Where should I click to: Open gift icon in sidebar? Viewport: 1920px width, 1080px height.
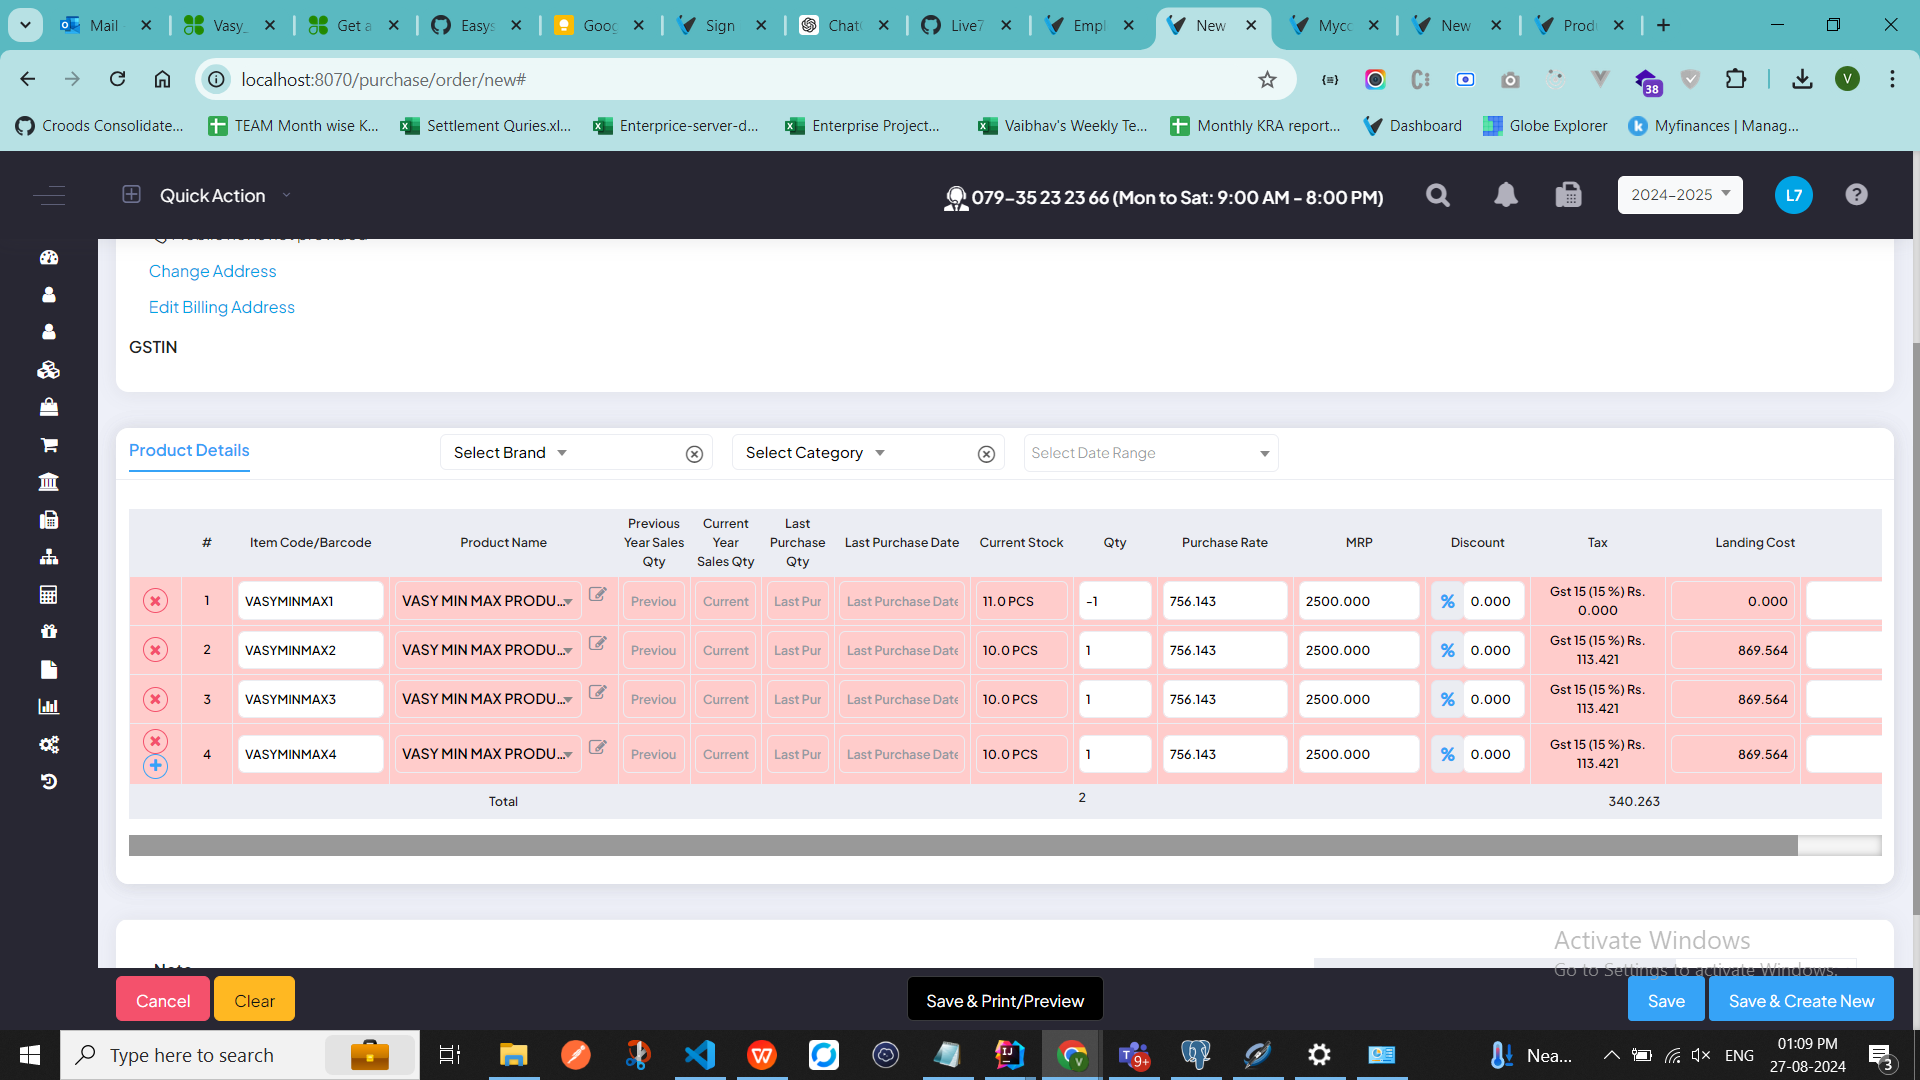point(49,632)
